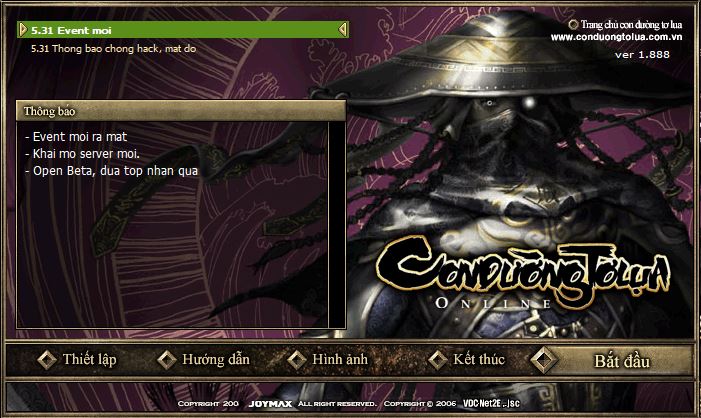Click the JOYMAX logo in footer

(270, 404)
